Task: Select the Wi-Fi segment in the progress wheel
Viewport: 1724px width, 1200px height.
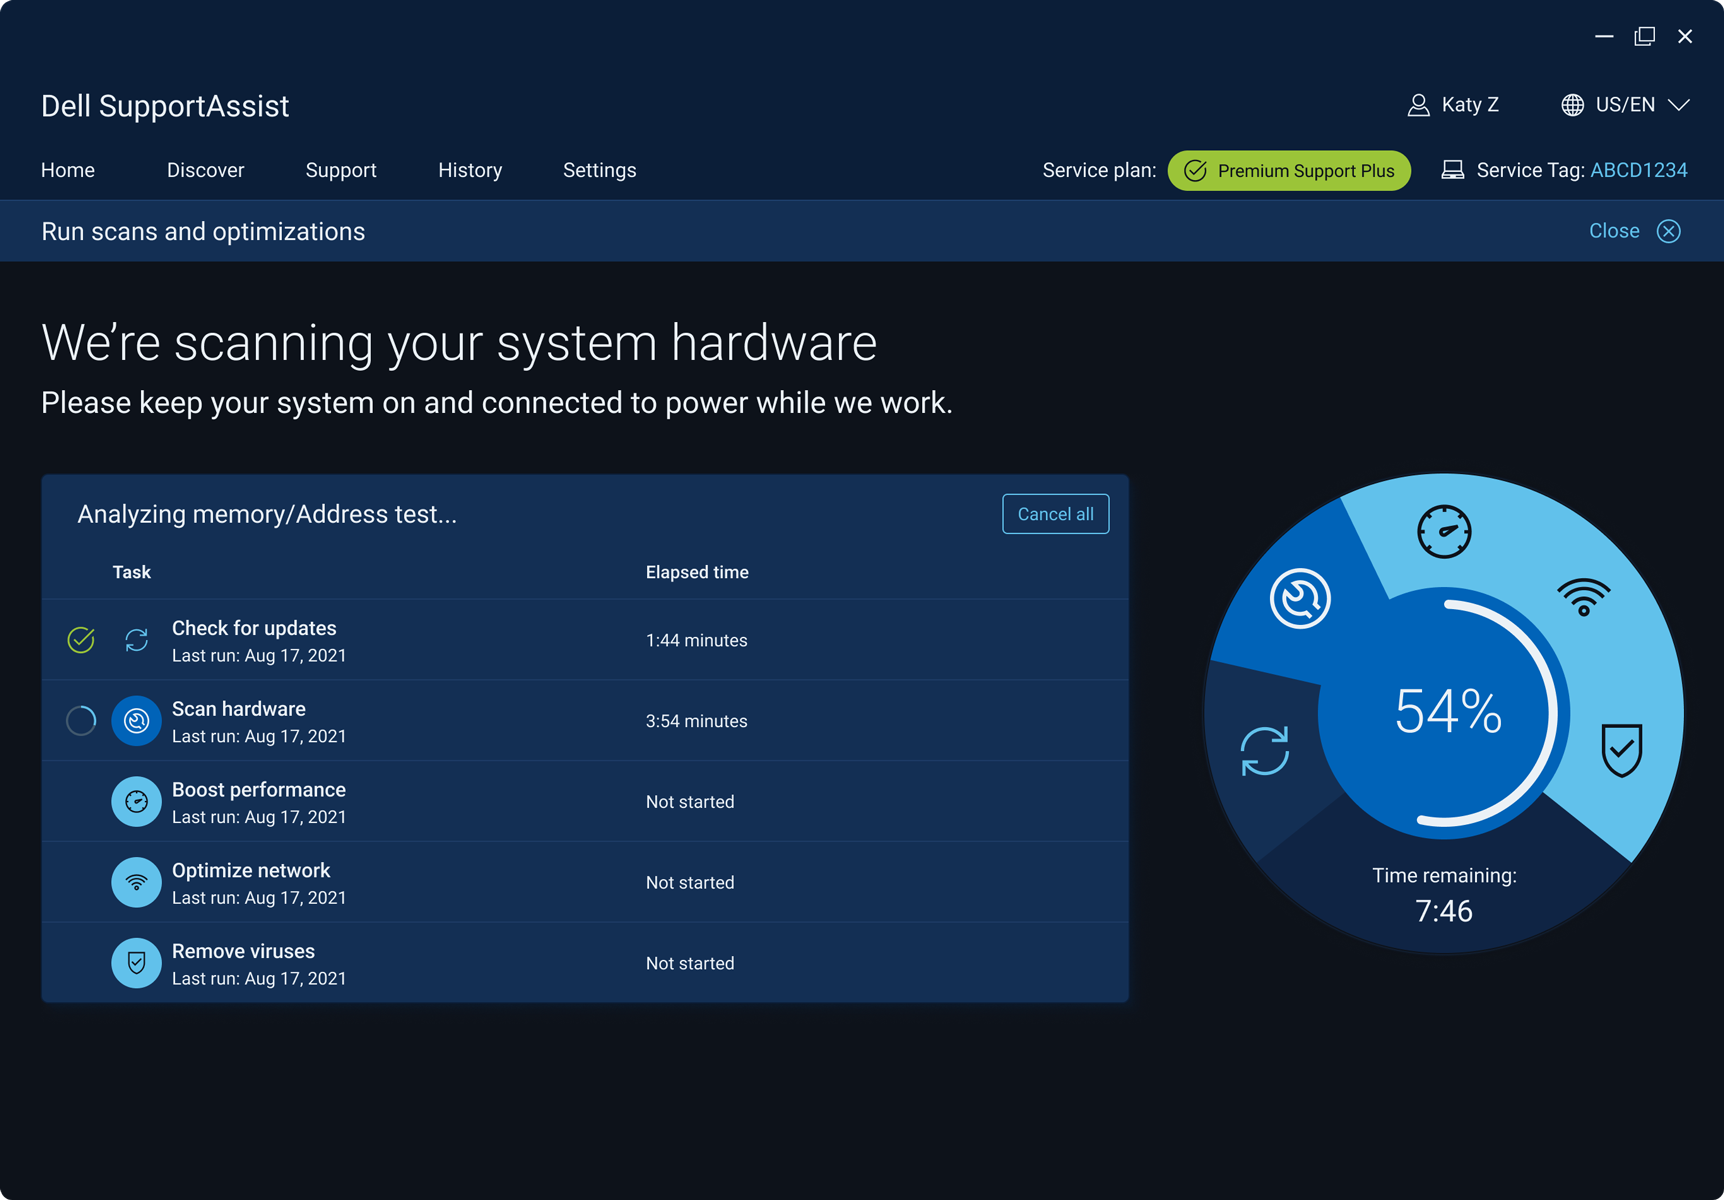Action: point(1583,597)
